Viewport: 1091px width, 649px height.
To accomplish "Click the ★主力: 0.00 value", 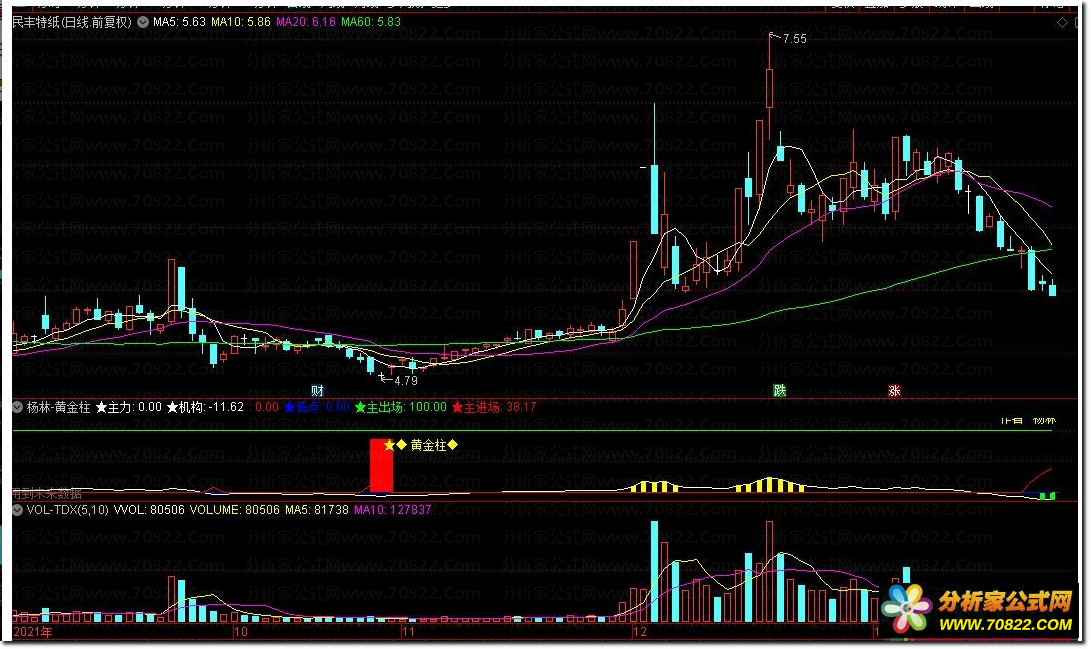I will 129,408.
